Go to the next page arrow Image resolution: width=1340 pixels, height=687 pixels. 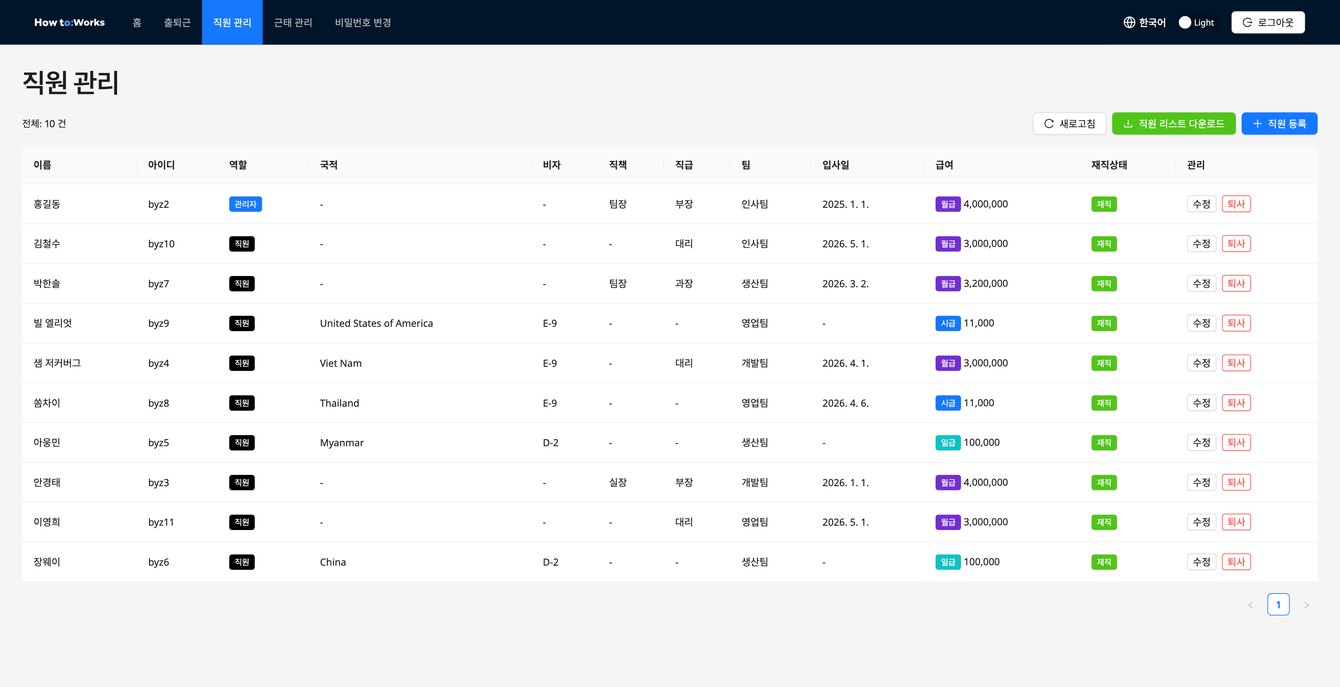click(1306, 605)
